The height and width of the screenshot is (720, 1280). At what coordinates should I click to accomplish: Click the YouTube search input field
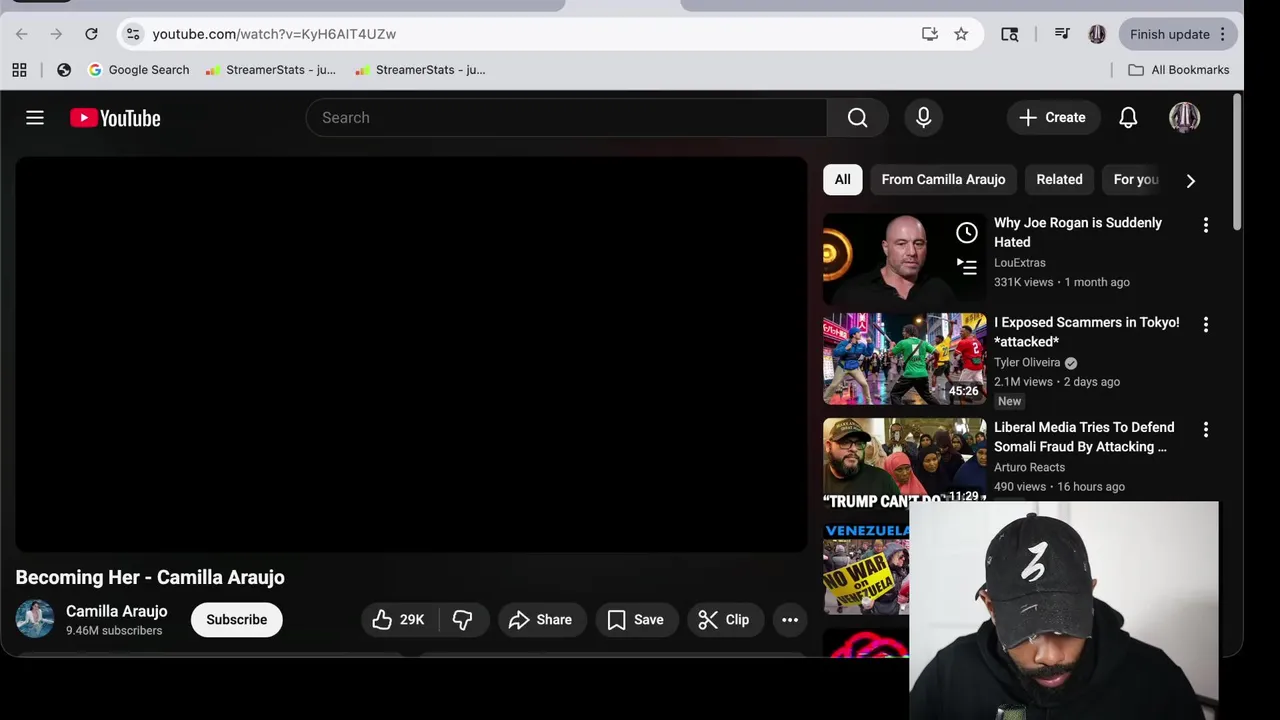point(567,118)
